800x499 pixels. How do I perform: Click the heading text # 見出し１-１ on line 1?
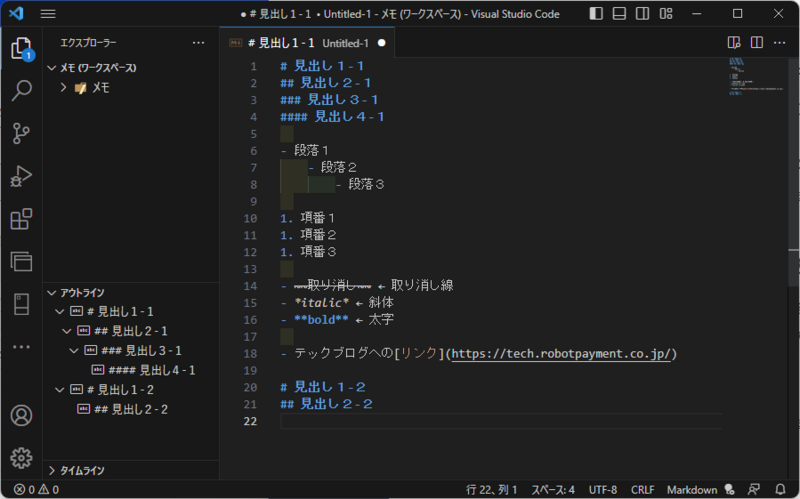[x=322, y=66]
